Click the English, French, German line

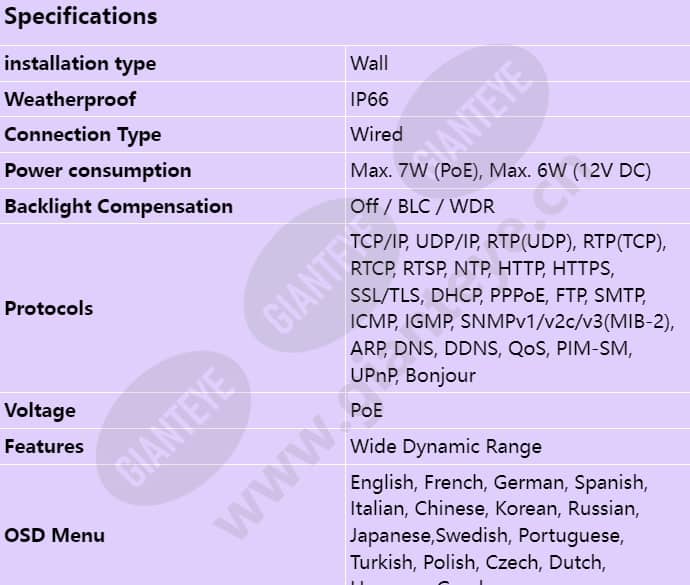pos(499,483)
